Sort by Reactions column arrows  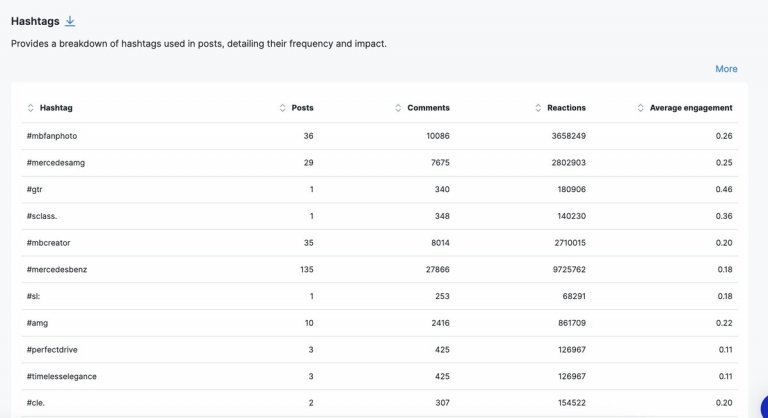click(538, 108)
